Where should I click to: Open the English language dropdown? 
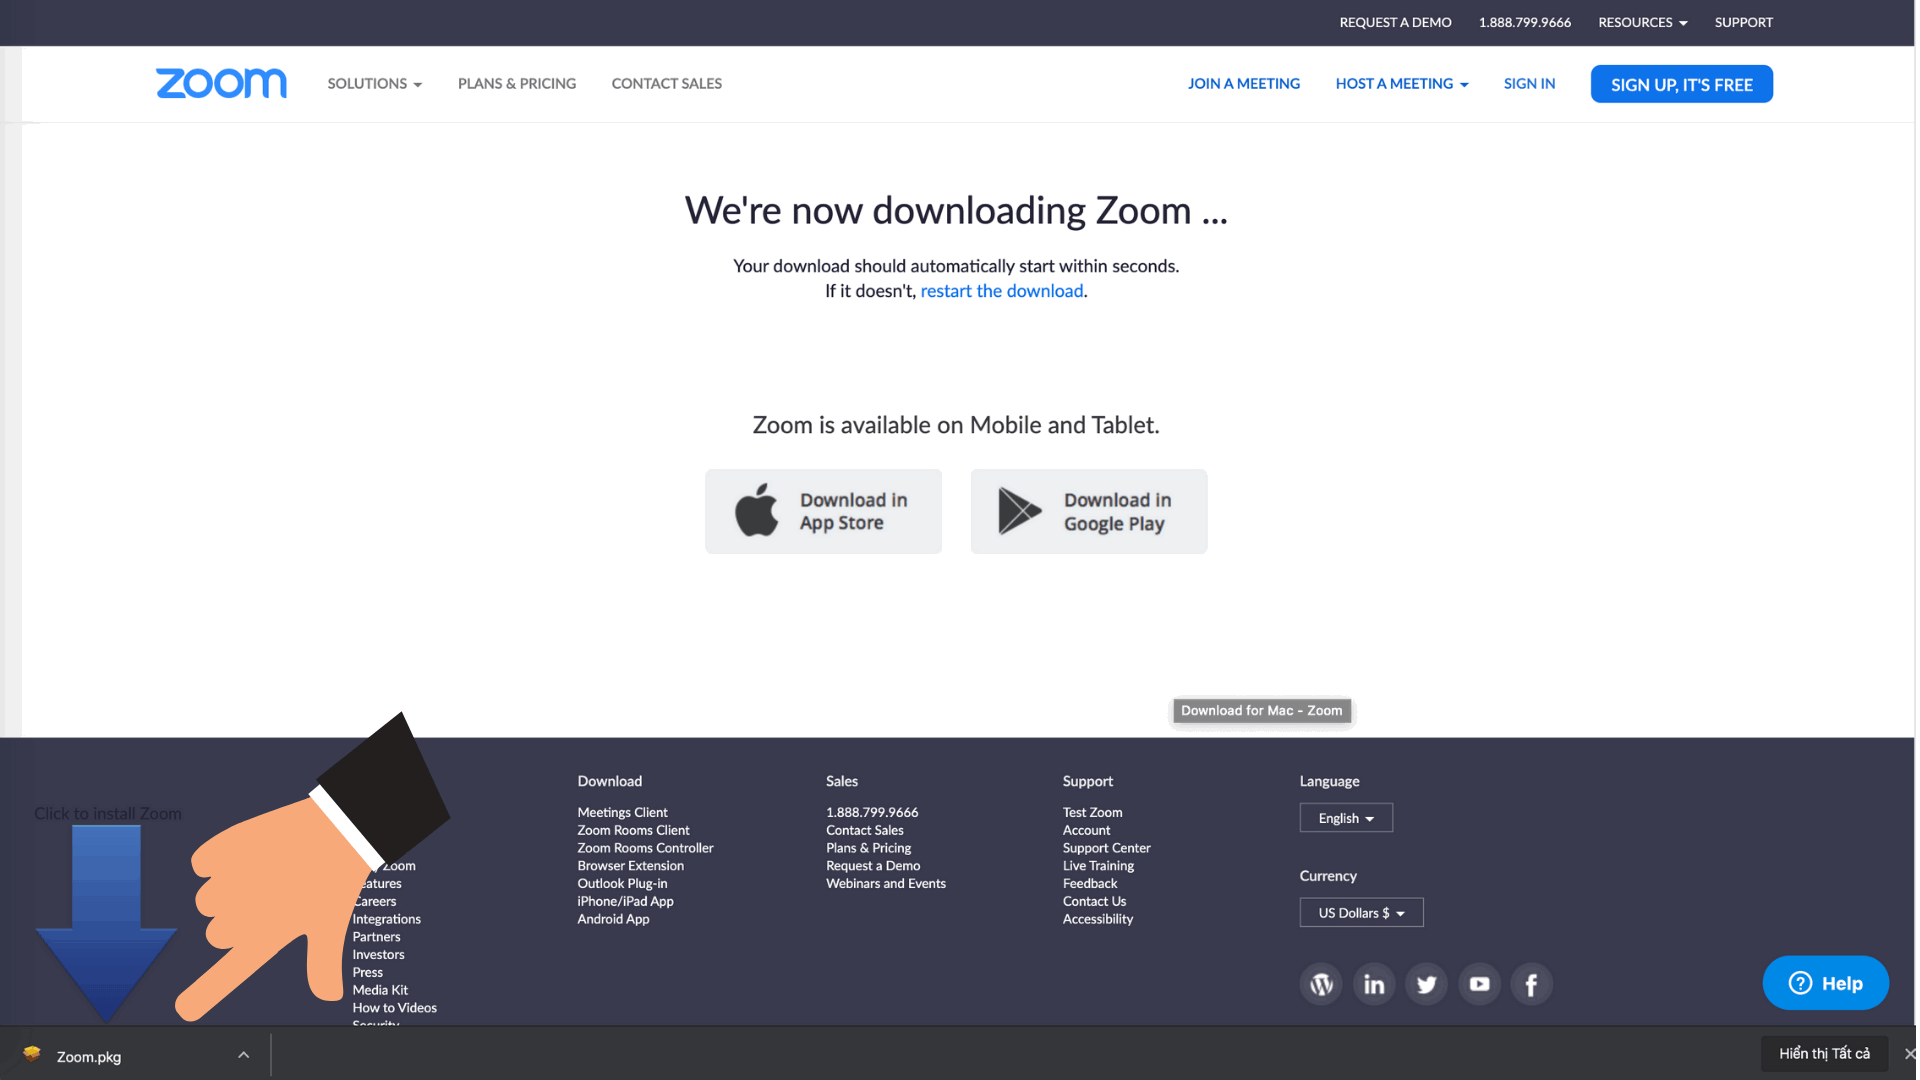(1346, 818)
